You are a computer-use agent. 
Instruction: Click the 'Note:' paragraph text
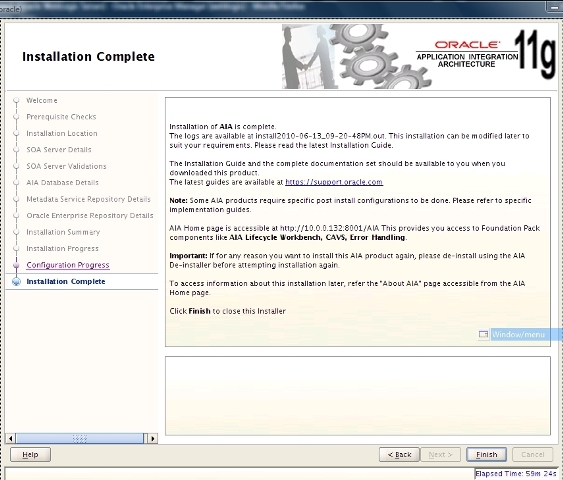(x=350, y=205)
